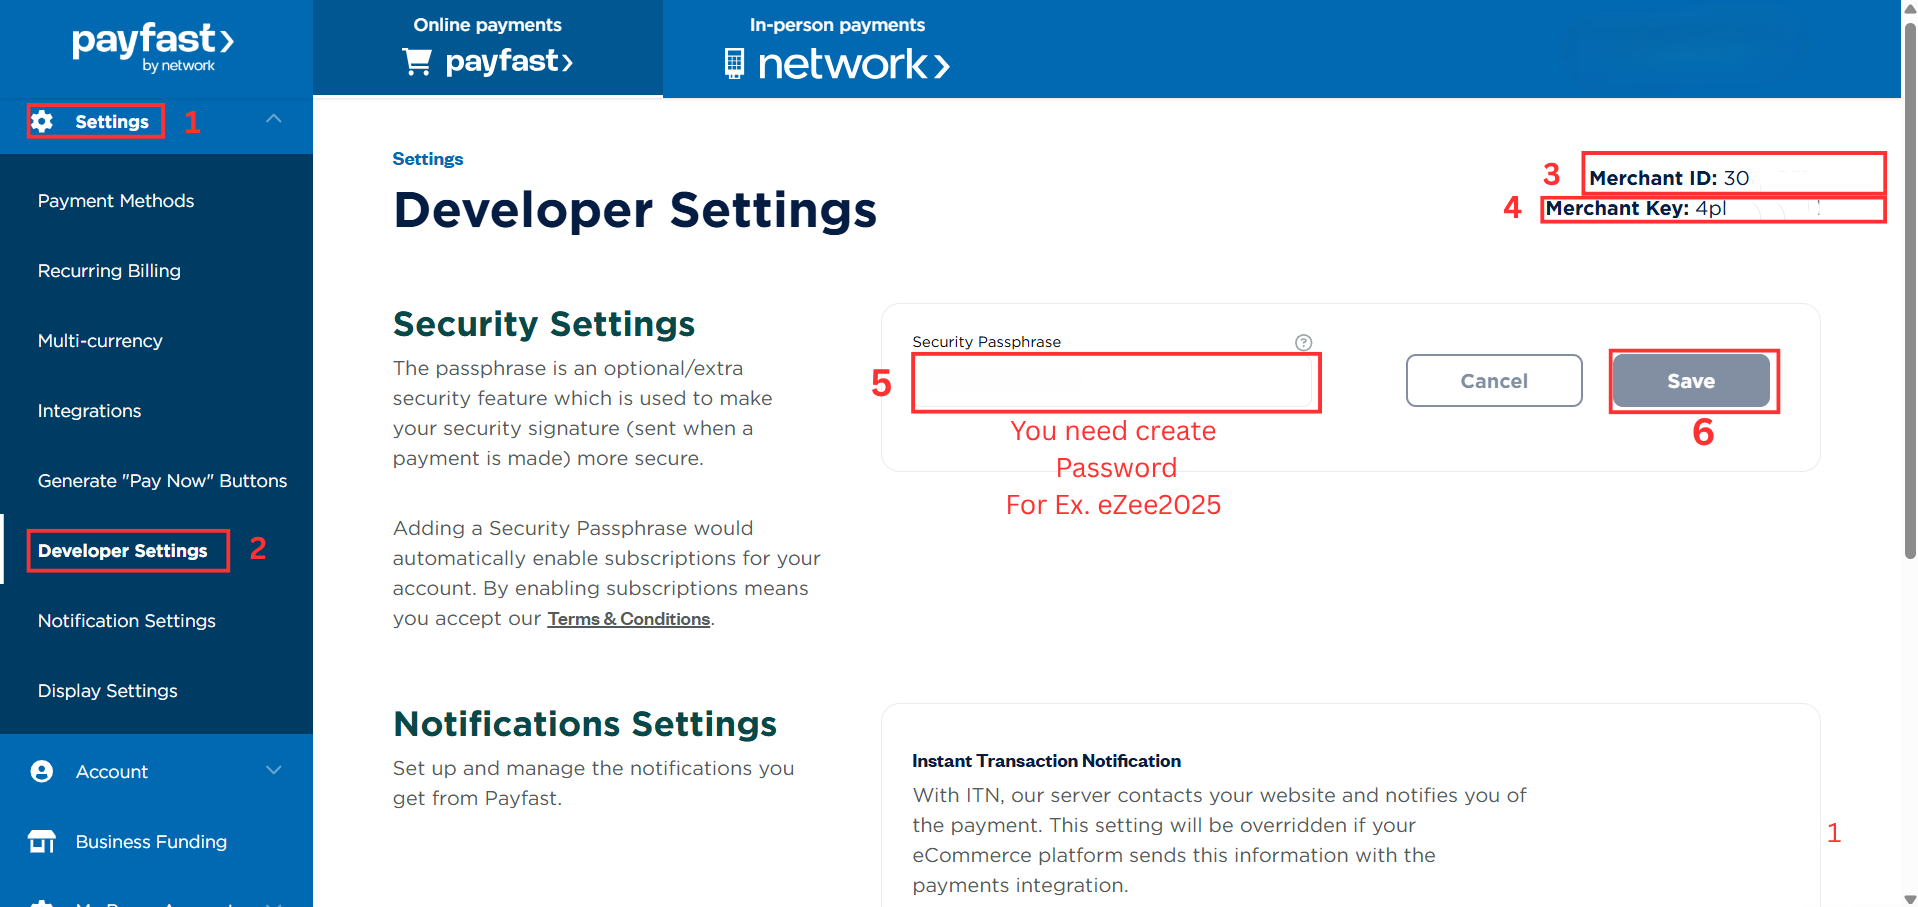This screenshot has width=1918, height=907.
Task: Click the Merchant Key value text
Action: (1711, 208)
